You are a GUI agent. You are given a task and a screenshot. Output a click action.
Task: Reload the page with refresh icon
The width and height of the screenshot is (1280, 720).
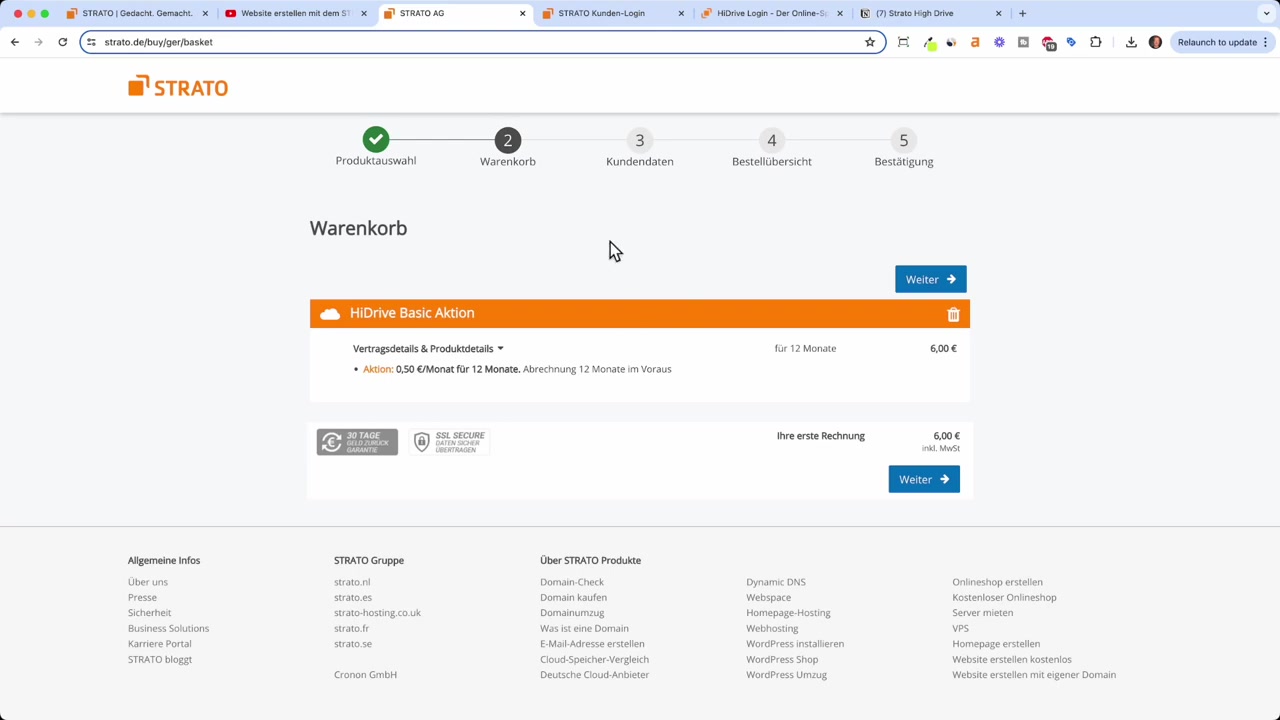[x=62, y=42]
